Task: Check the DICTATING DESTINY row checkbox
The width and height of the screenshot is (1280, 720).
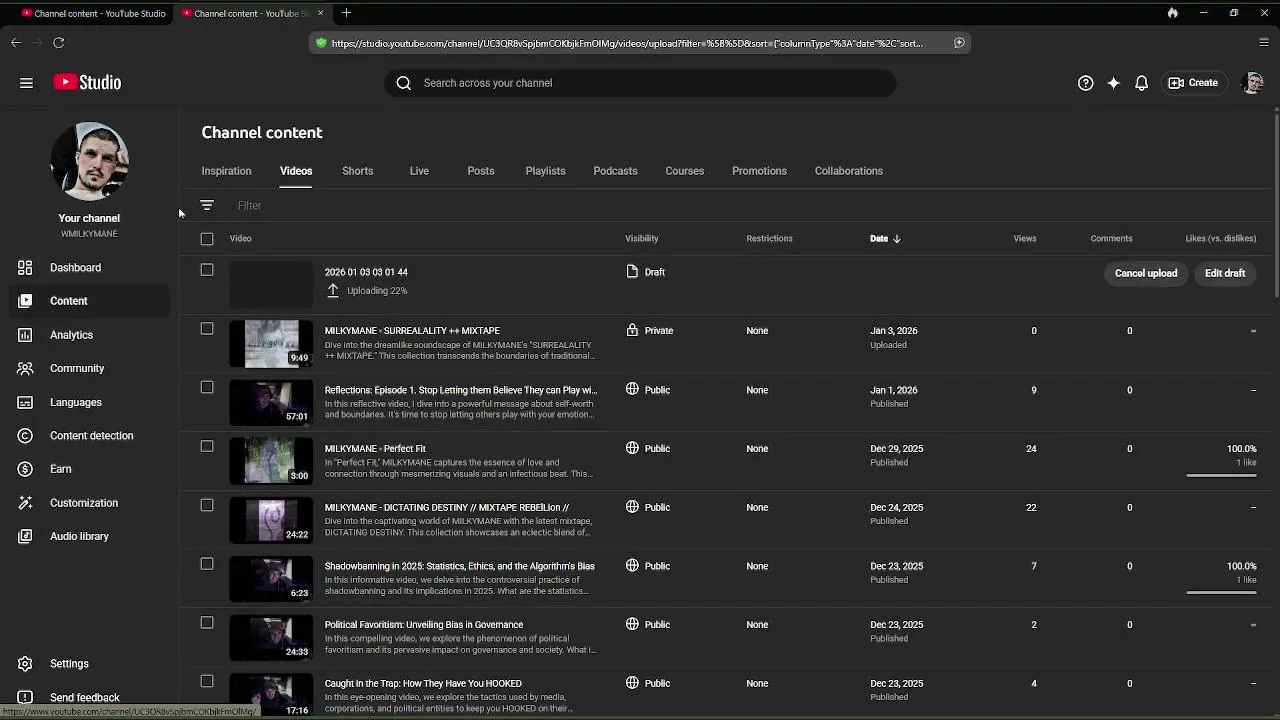Action: 207,505
